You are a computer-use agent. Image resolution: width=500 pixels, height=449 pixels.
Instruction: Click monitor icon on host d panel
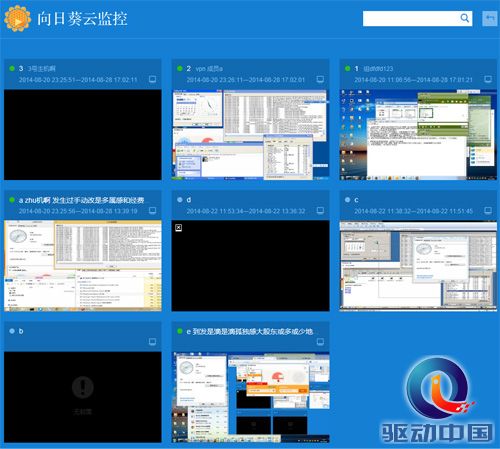click(x=320, y=211)
